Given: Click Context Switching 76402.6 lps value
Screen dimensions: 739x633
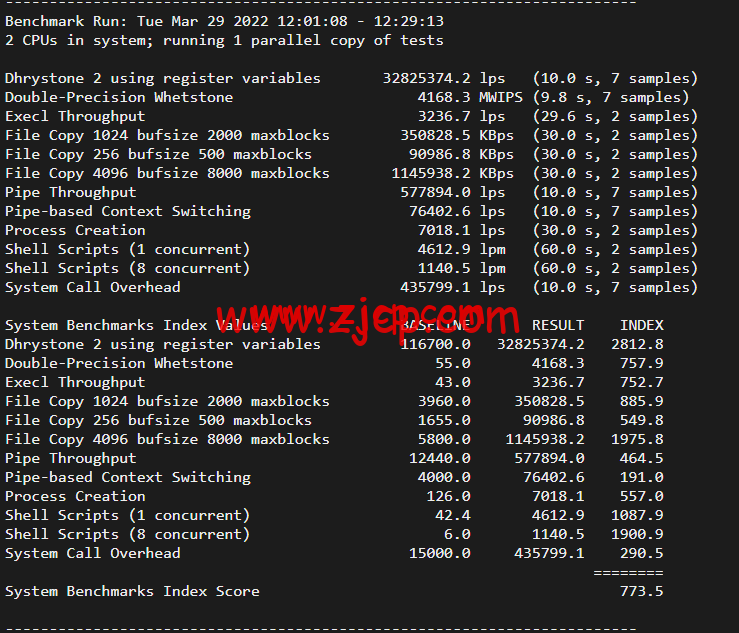Looking at the screenshot, I should 457,211.
